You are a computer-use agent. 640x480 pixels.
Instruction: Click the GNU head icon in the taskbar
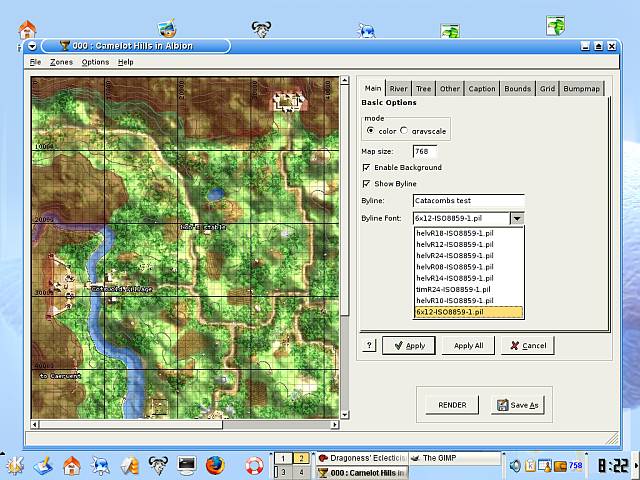pyautogui.click(x=158, y=465)
